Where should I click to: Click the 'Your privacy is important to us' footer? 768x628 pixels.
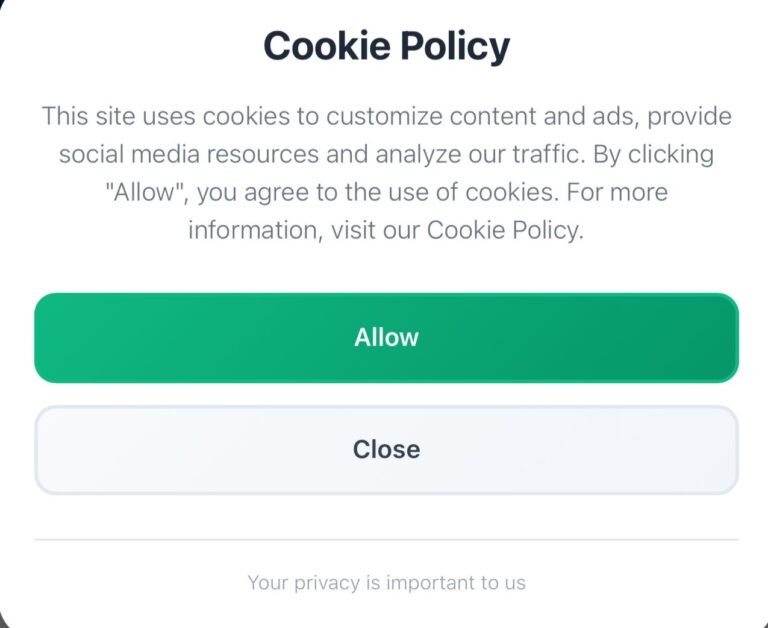386,582
